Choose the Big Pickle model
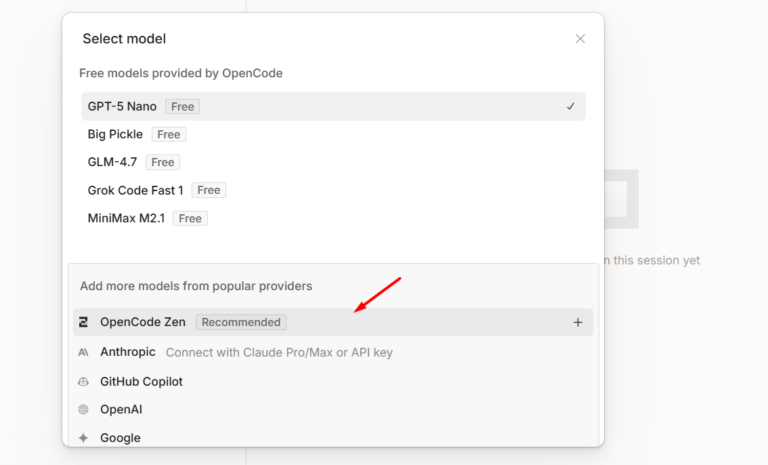768x465 pixels. point(117,134)
